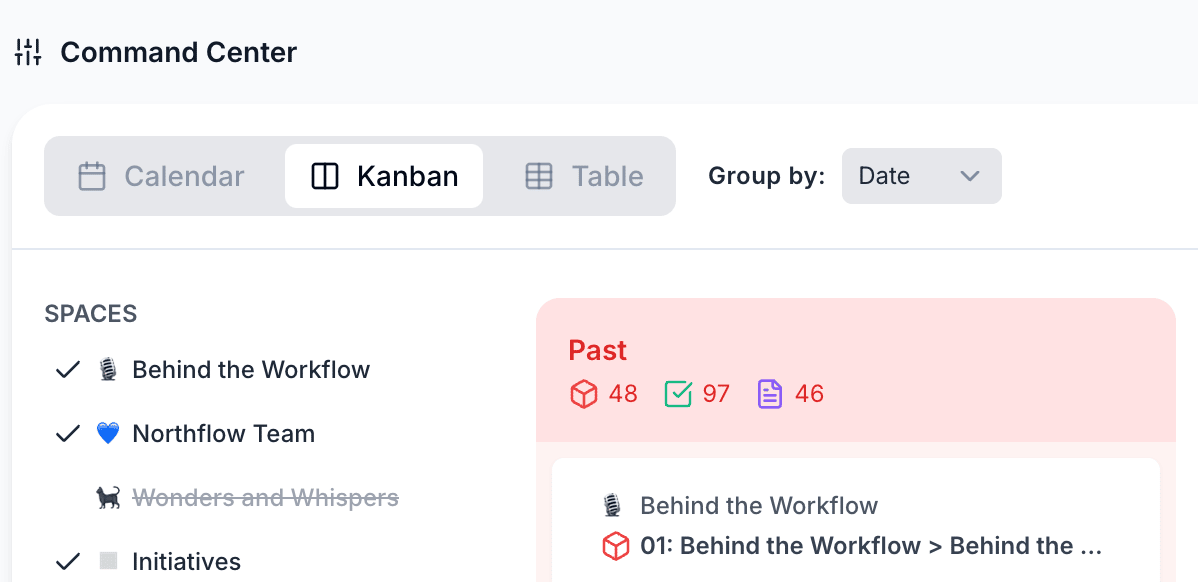The image size is (1198, 582).
Task: Open the Group by Date dropdown
Action: (921, 176)
